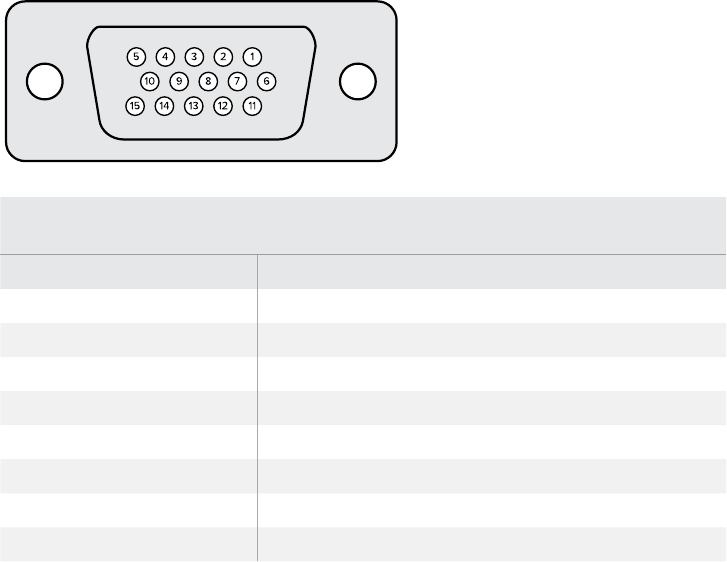The width and height of the screenshot is (727, 562).
Task: Click pin 5 at top-row end
Action: click(136, 57)
